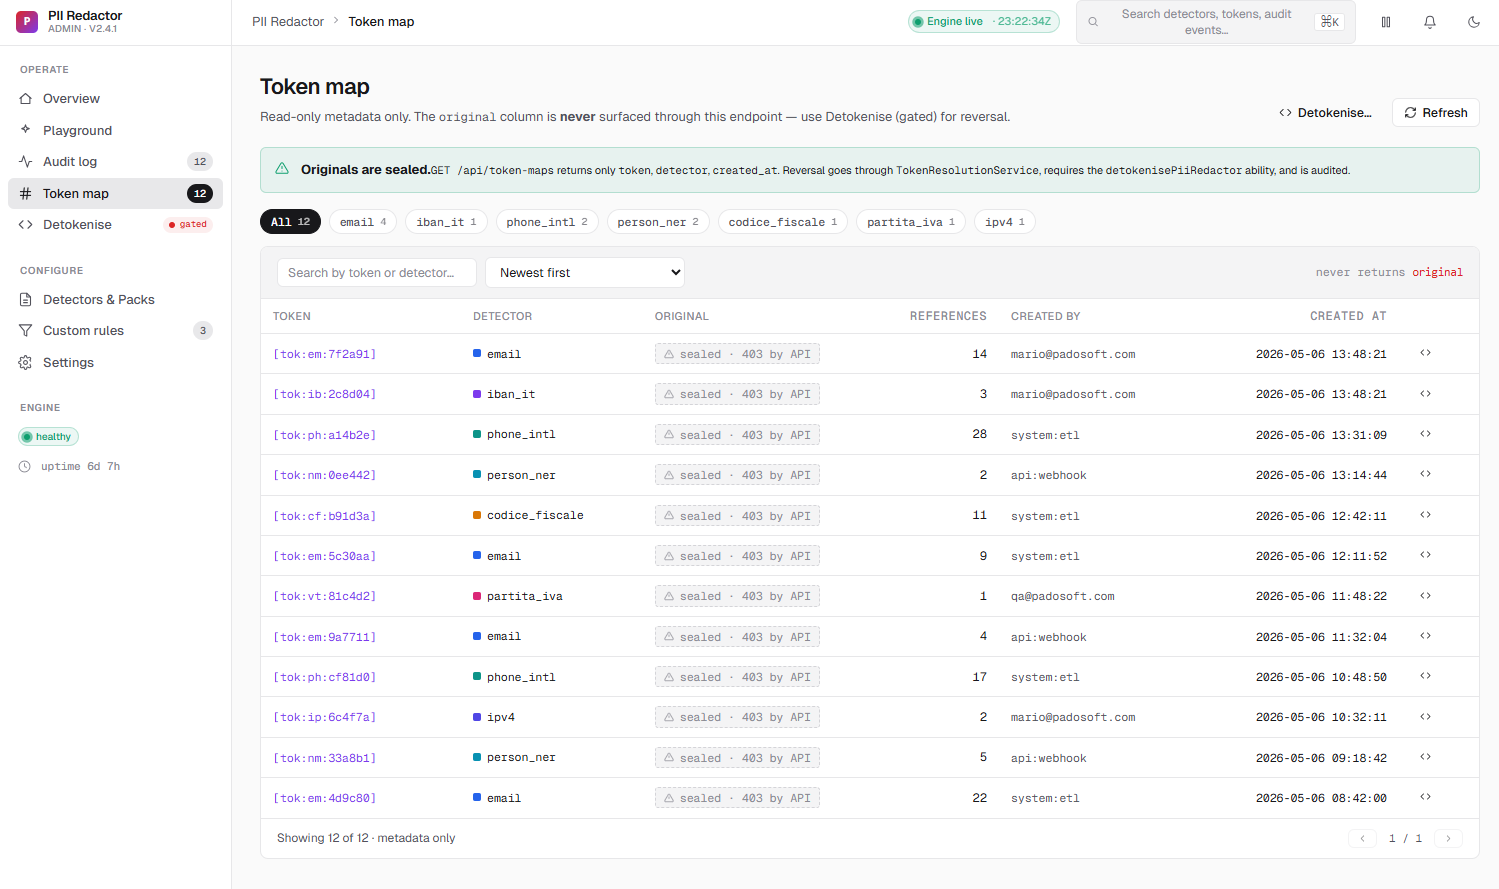
Task: Go to next page of results
Action: [x=1448, y=838]
